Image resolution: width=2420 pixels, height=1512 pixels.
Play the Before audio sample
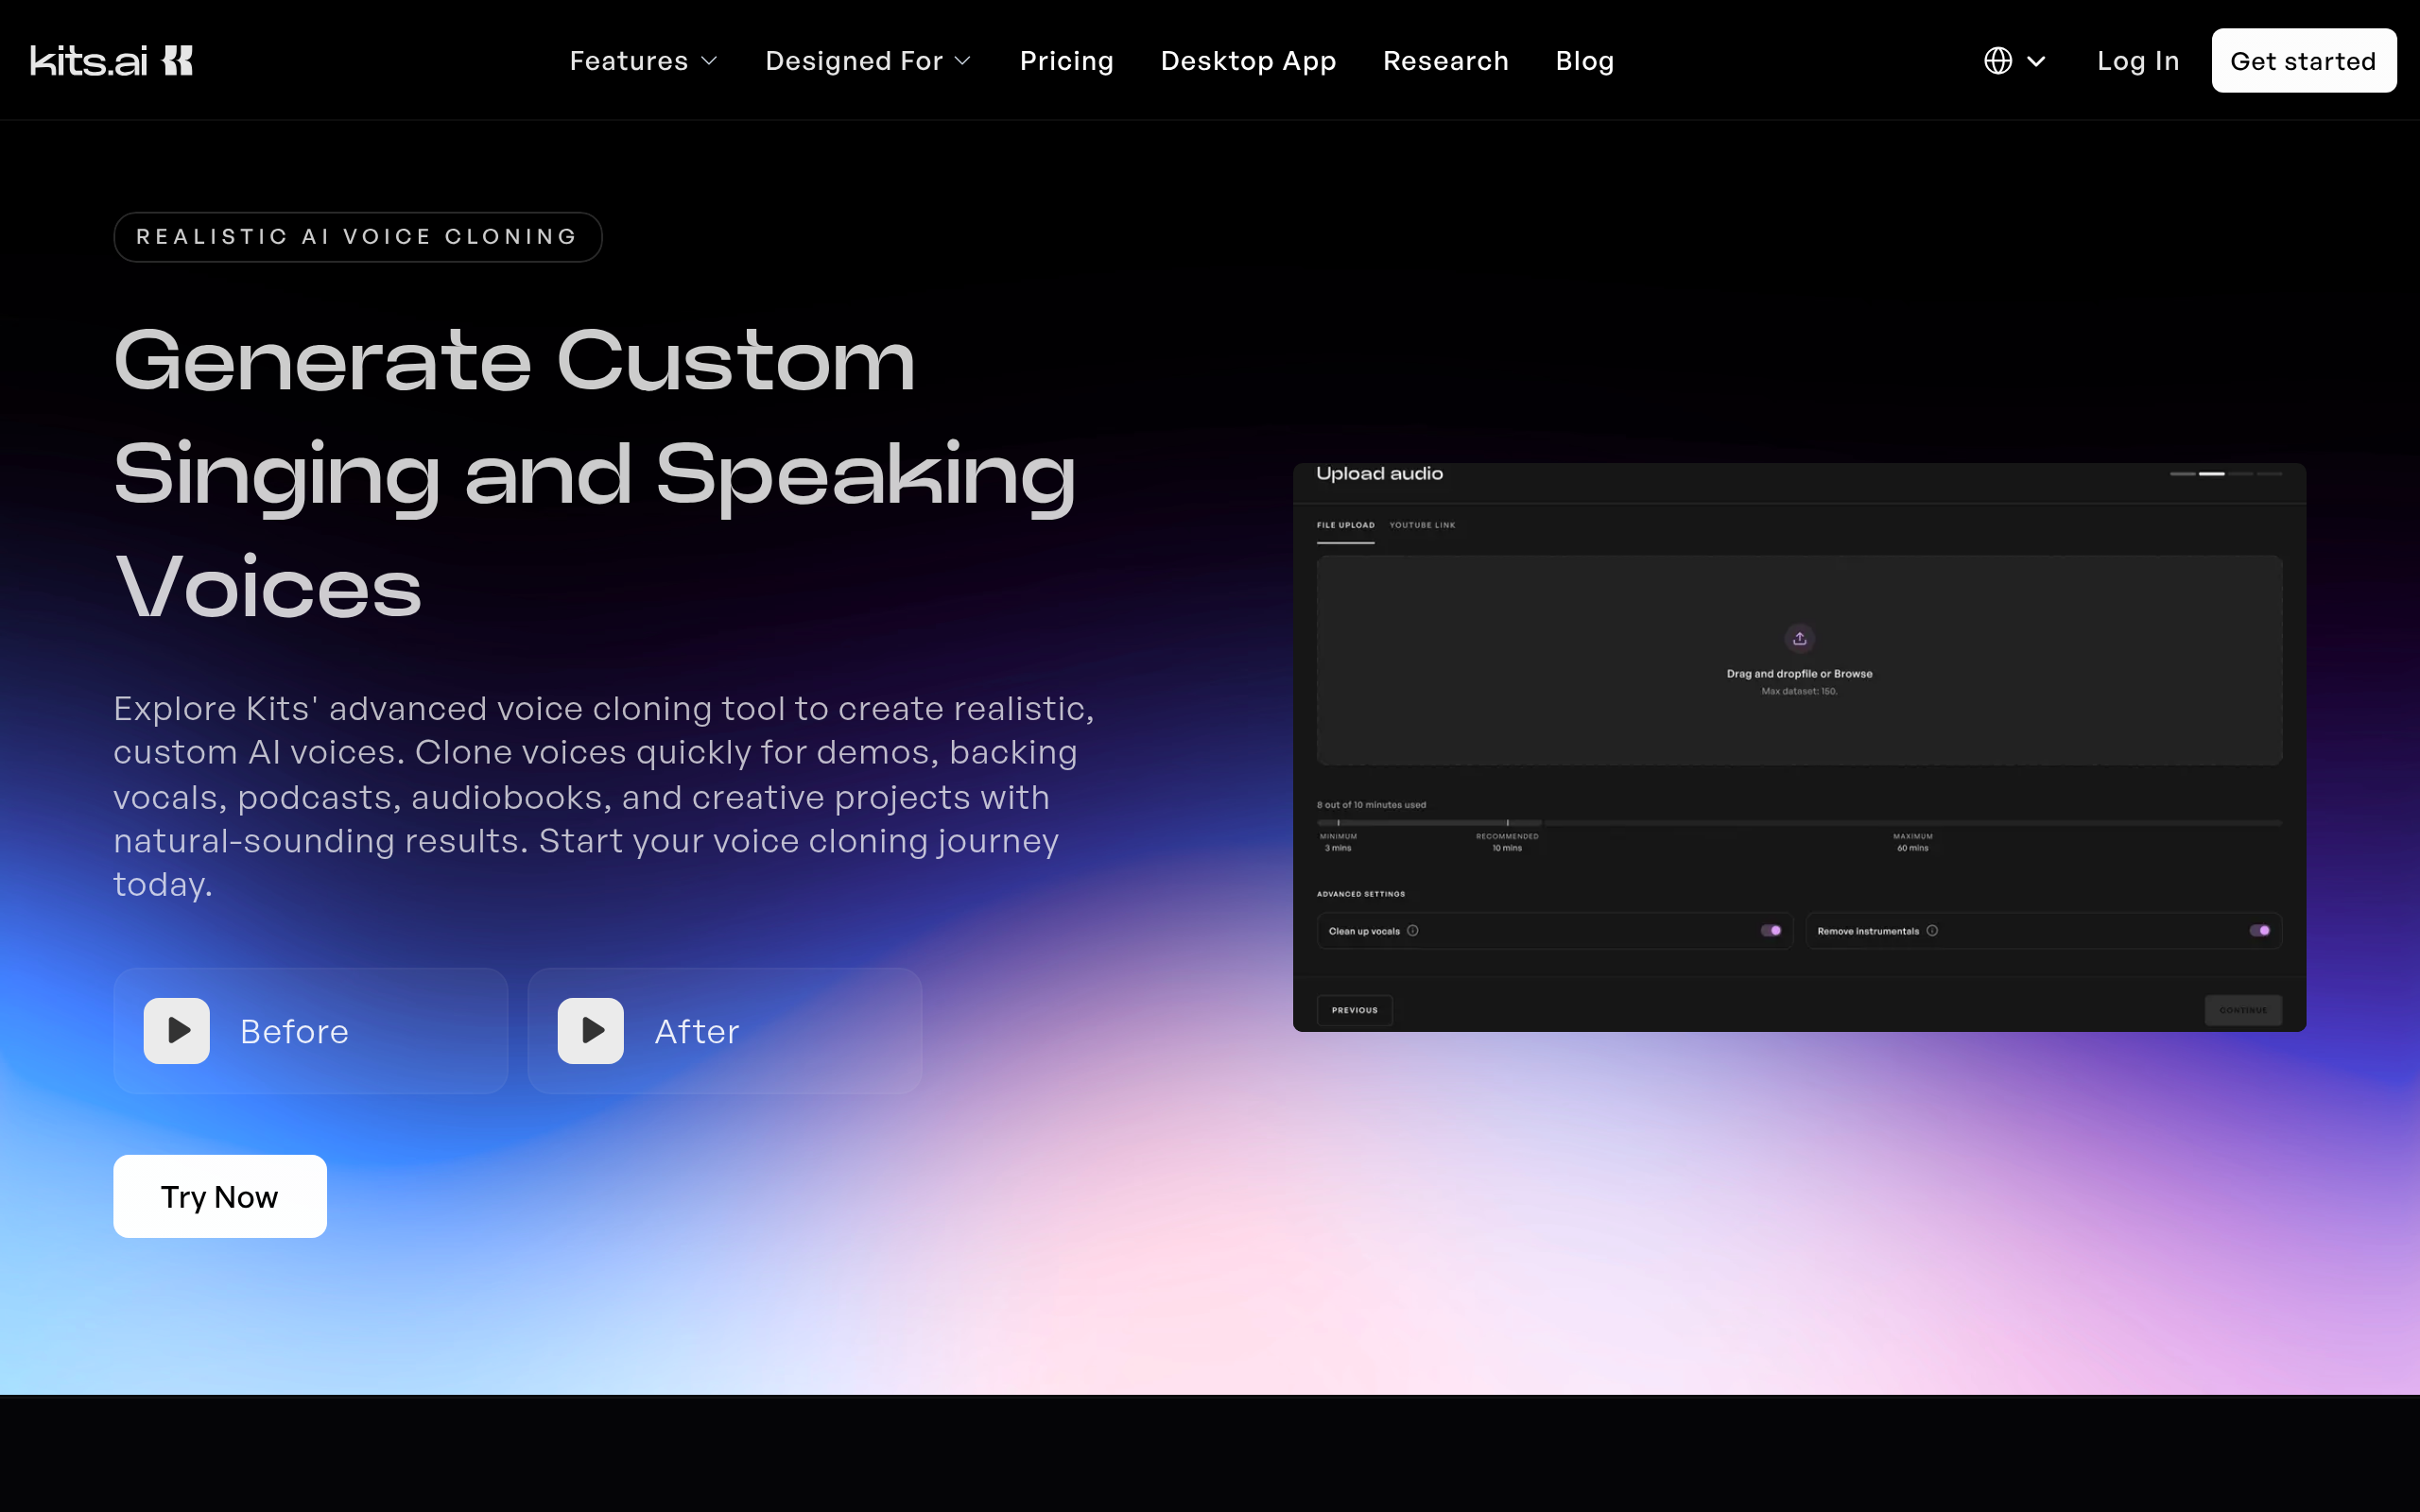177,1031
